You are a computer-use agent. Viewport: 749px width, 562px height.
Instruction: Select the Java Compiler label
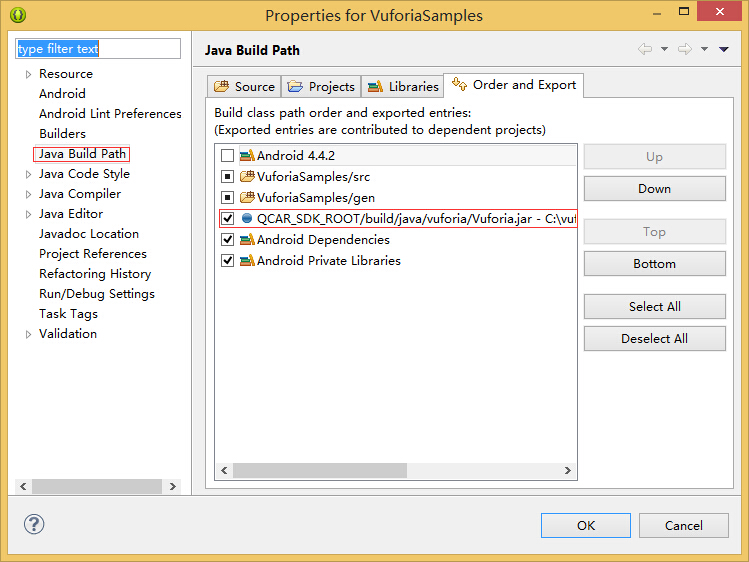(x=80, y=194)
